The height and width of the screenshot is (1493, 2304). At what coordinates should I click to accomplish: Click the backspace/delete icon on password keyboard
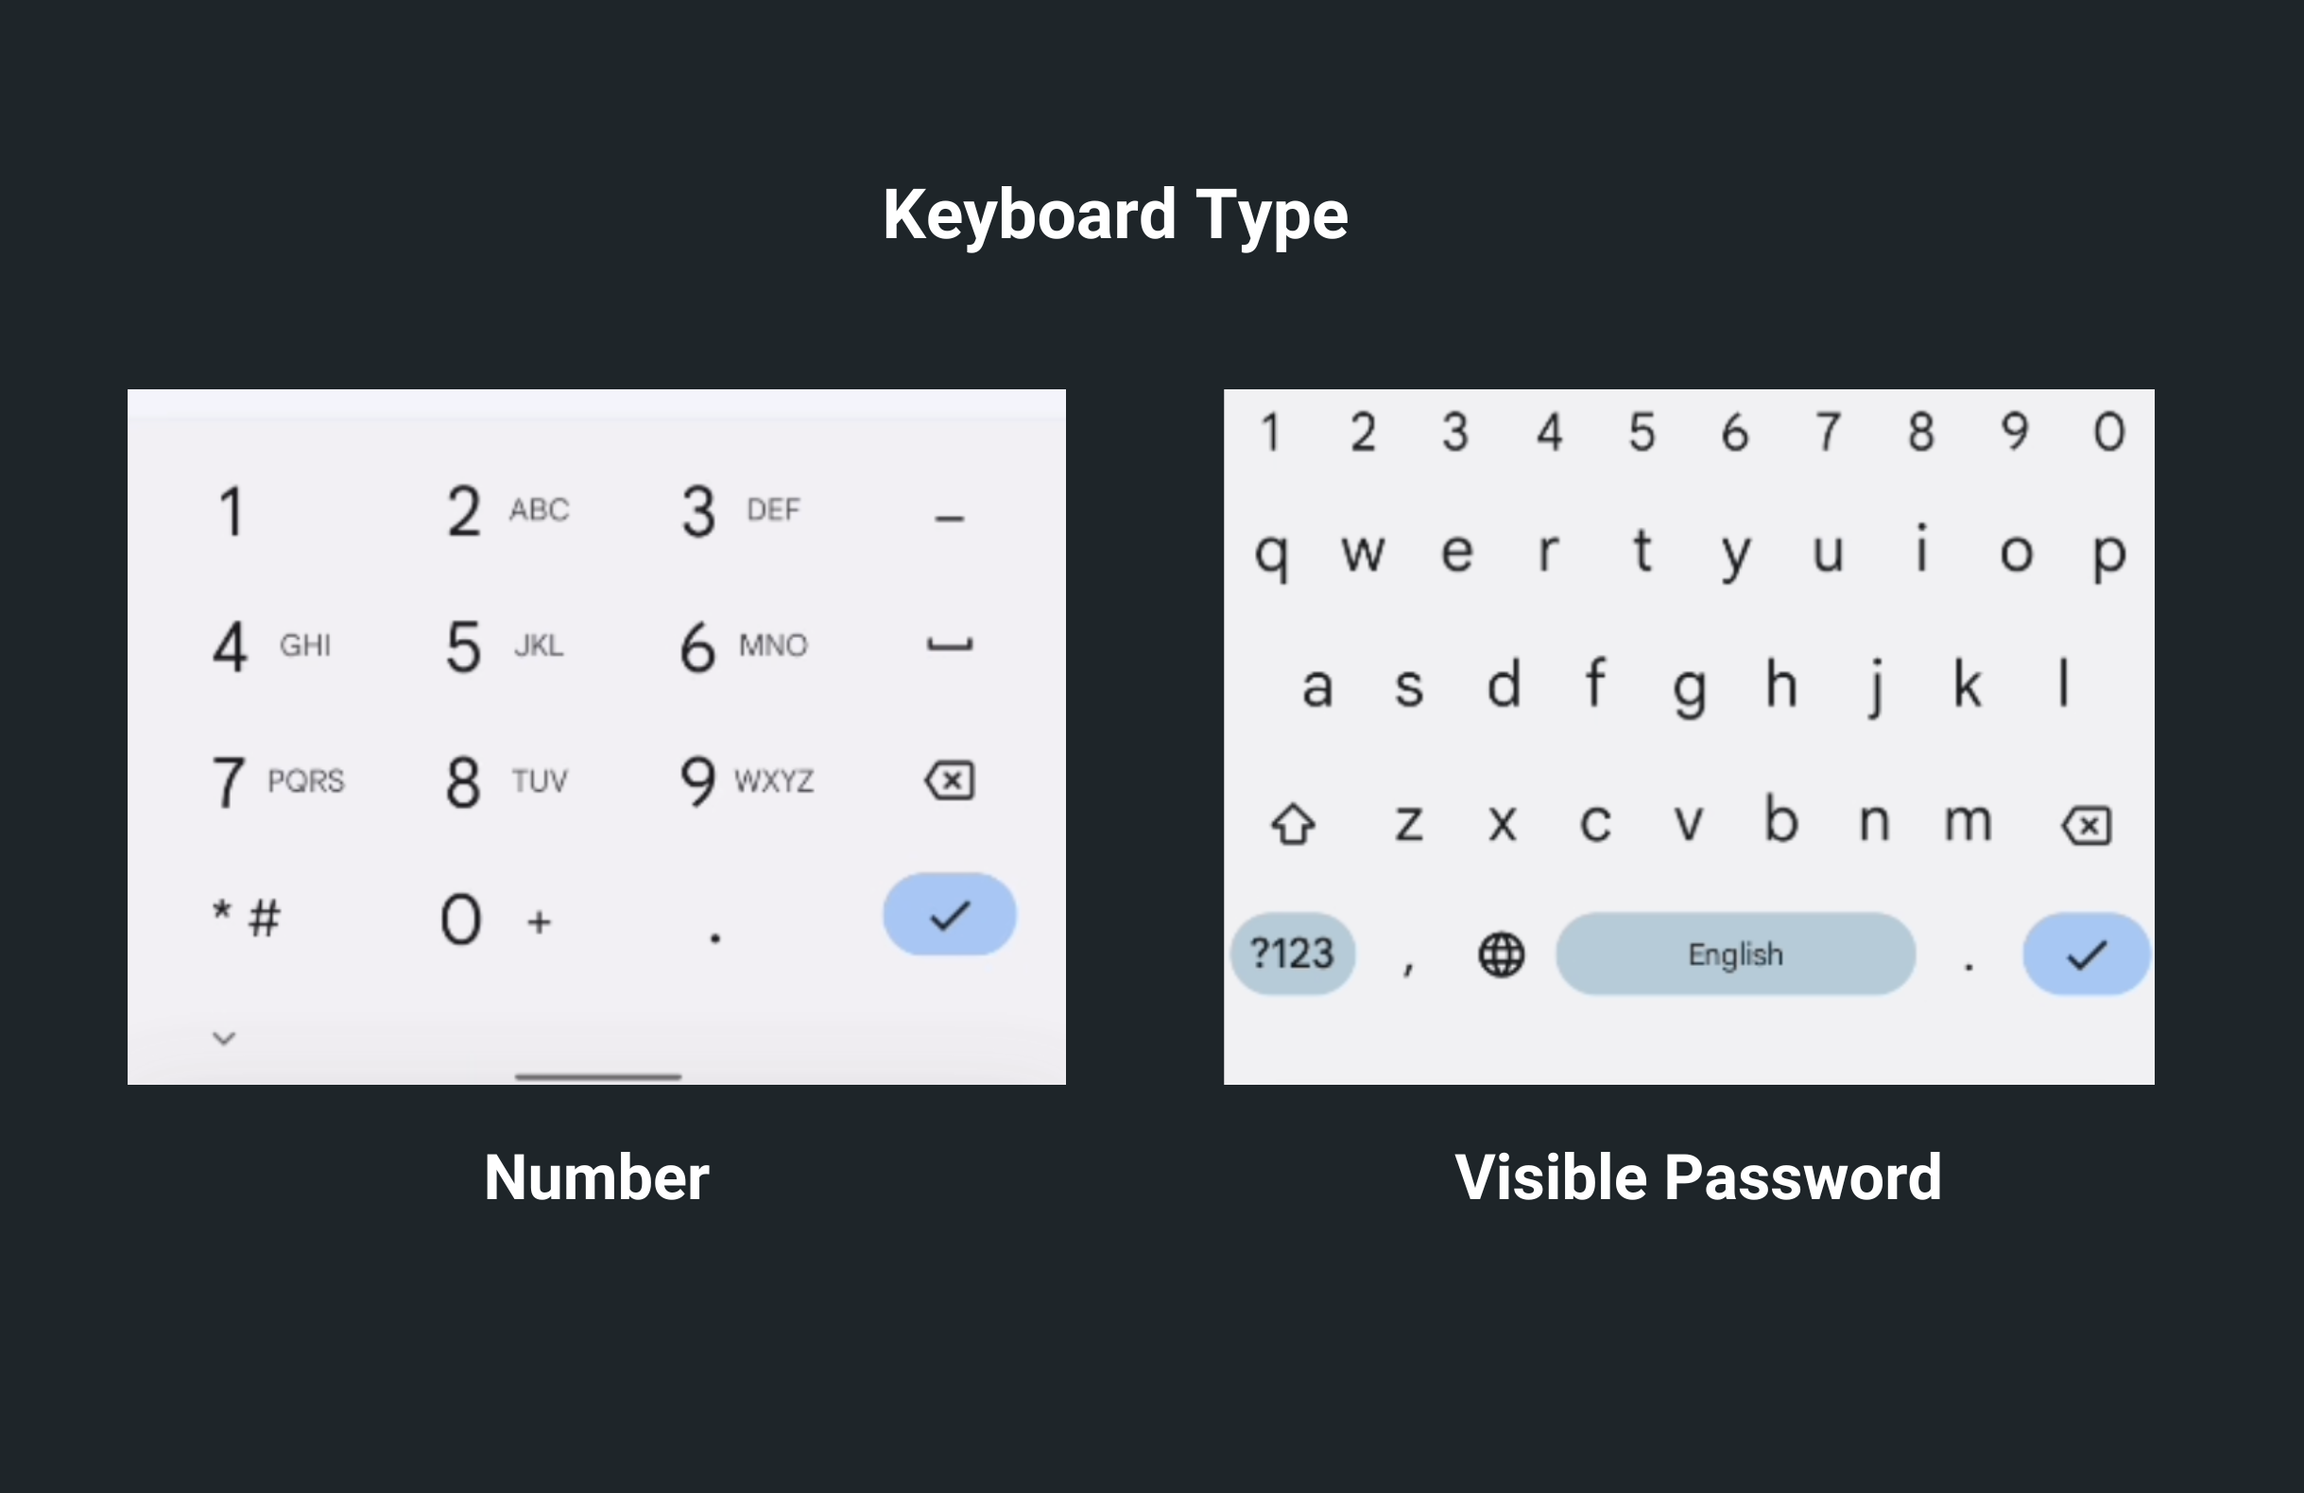click(2087, 825)
